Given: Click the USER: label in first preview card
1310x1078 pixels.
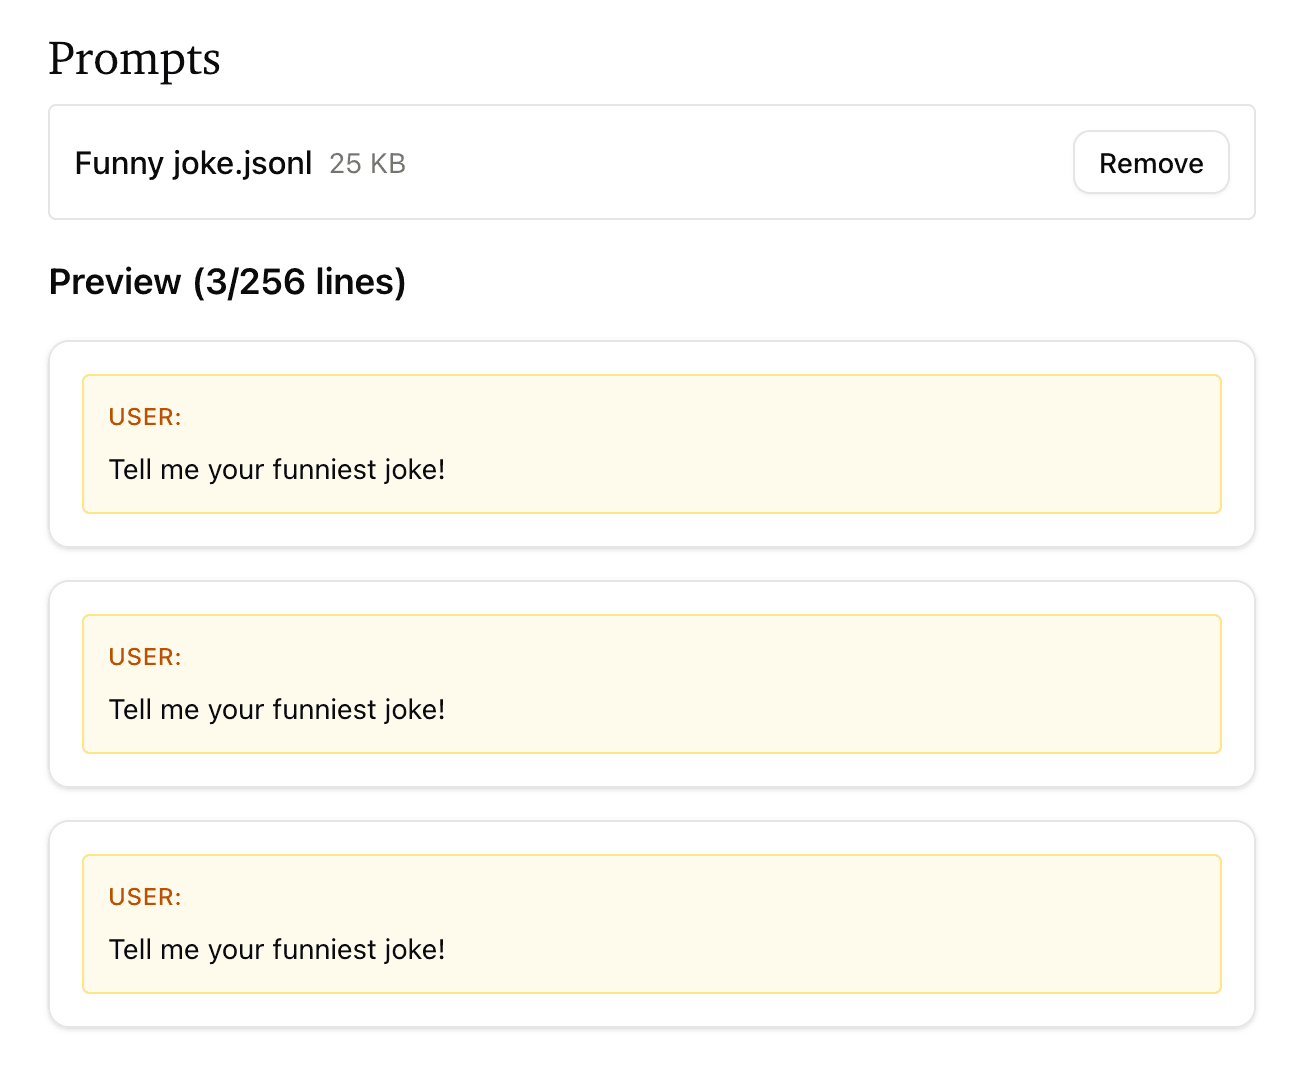Looking at the screenshot, I should (145, 417).
